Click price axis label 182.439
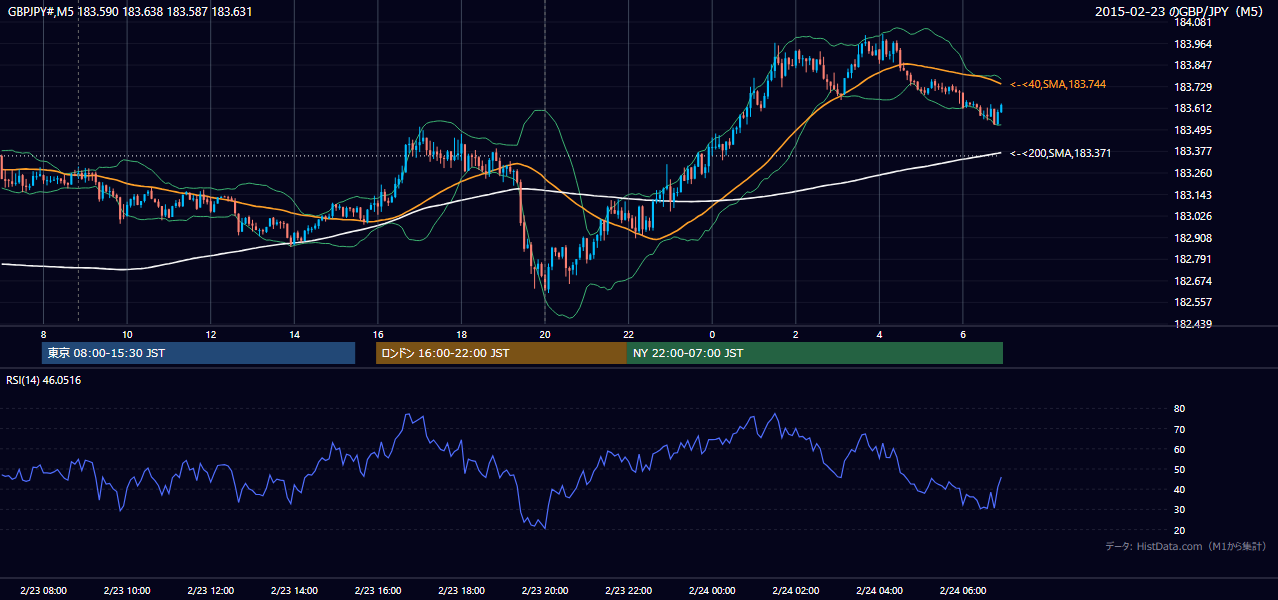This screenshot has width=1278, height=600. tap(1193, 324)
